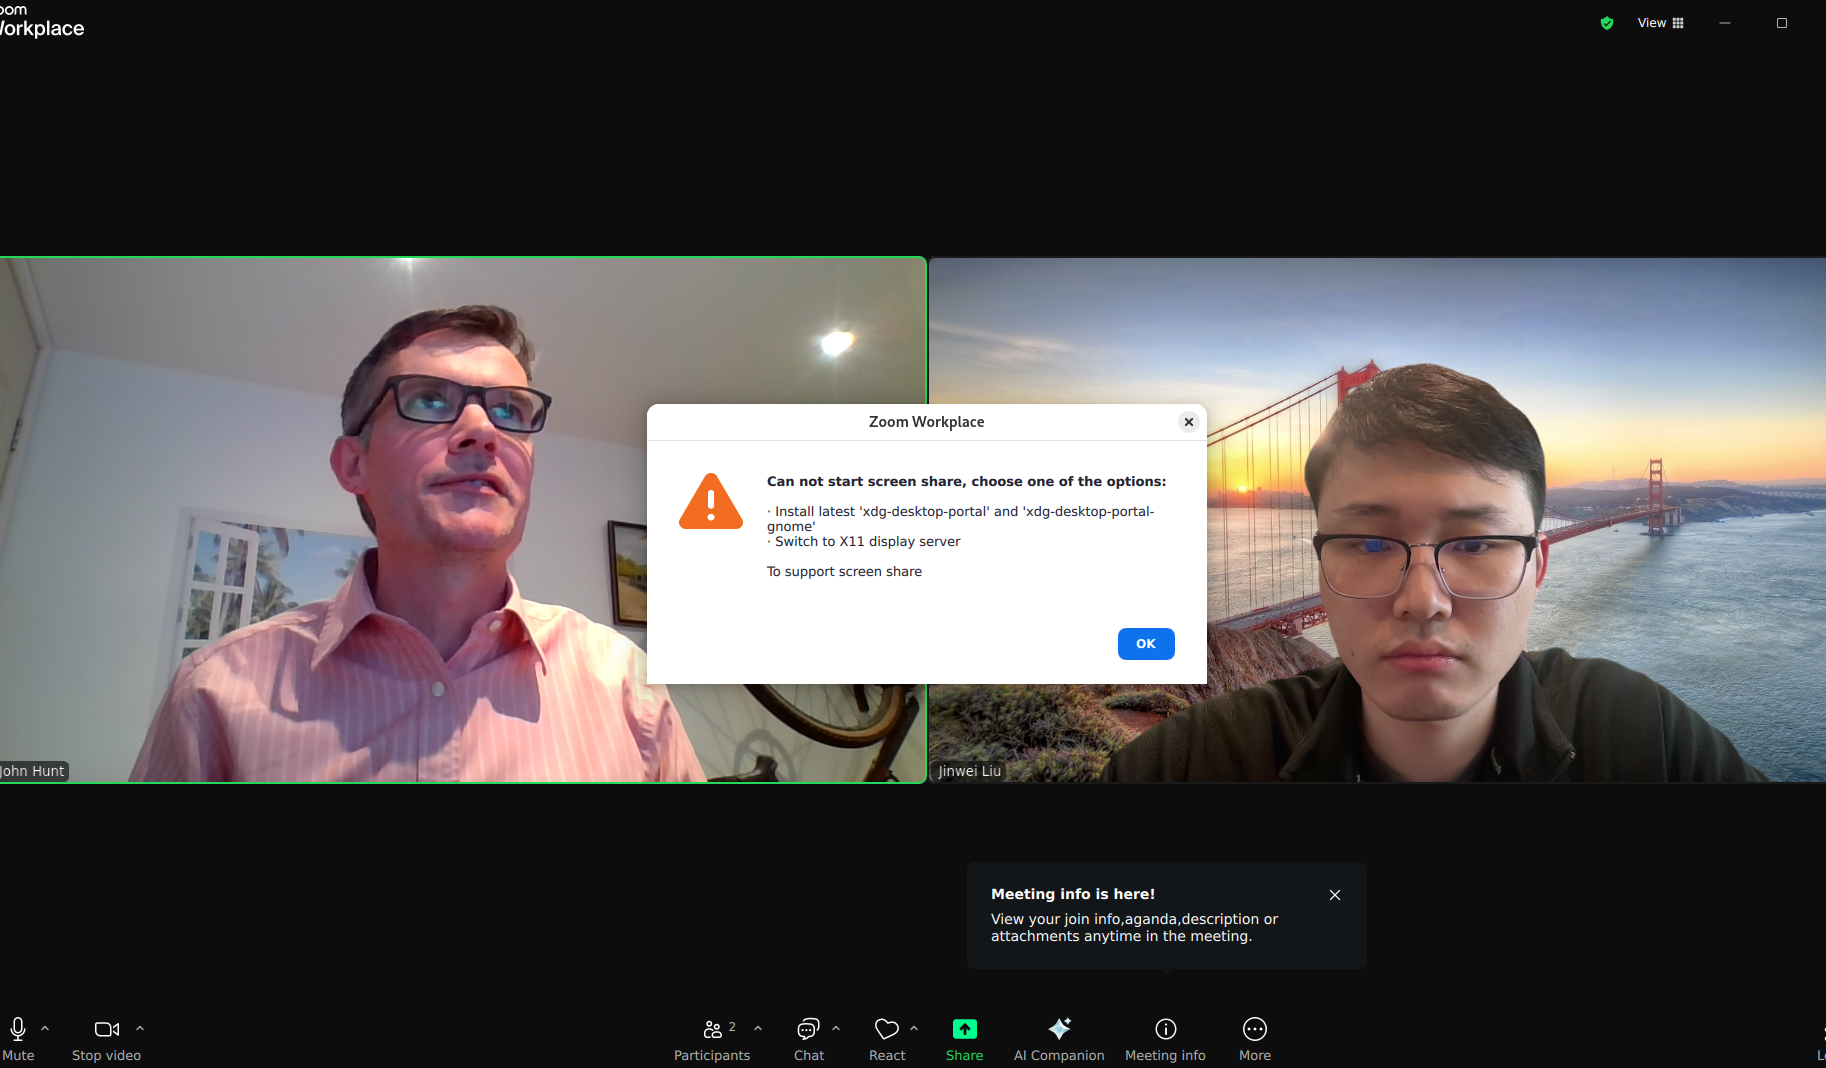
Task: Click the Zoom Workplace dialog title
Action: pos(926,422)
